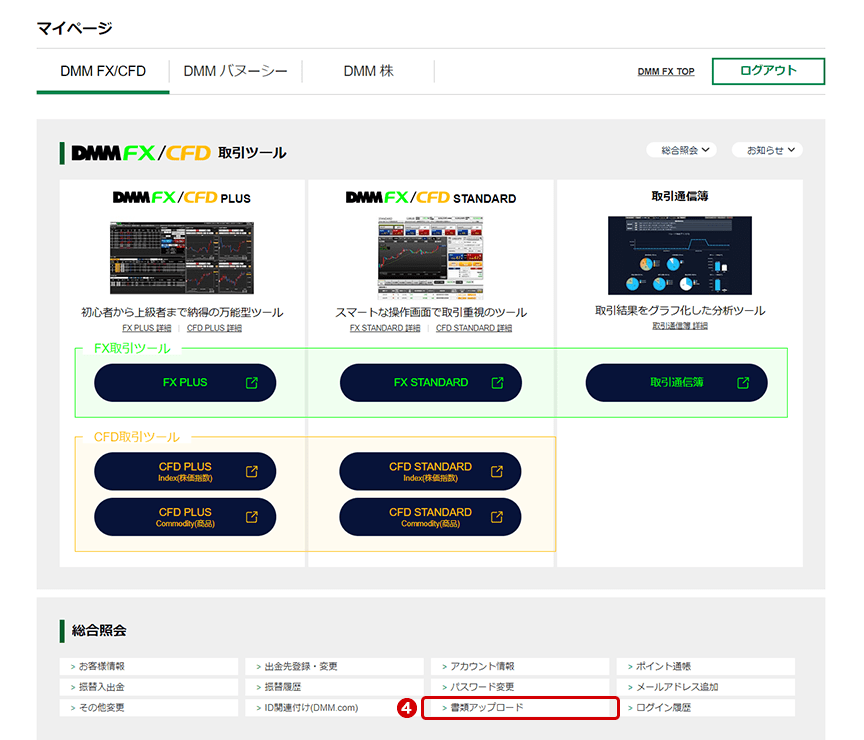Screen dimensions: 864x740
Task: Switch to the DMM バヌーシー tab
Action: tap(235, 71)
